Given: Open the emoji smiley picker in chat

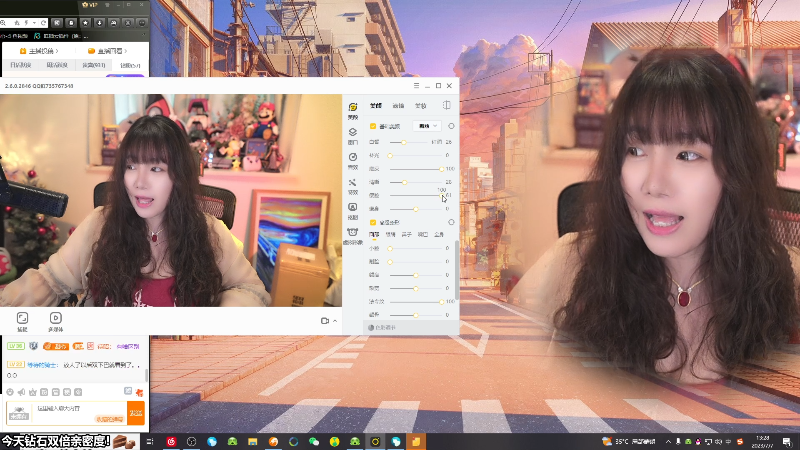Looking at the screenshot, I should [10, 392].
